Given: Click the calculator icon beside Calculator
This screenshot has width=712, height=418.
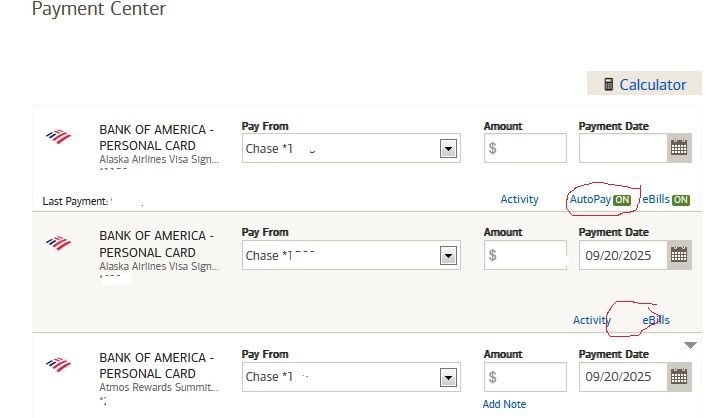Looking at the screenshot, I should pyautogui.click(x=608, y=85).
